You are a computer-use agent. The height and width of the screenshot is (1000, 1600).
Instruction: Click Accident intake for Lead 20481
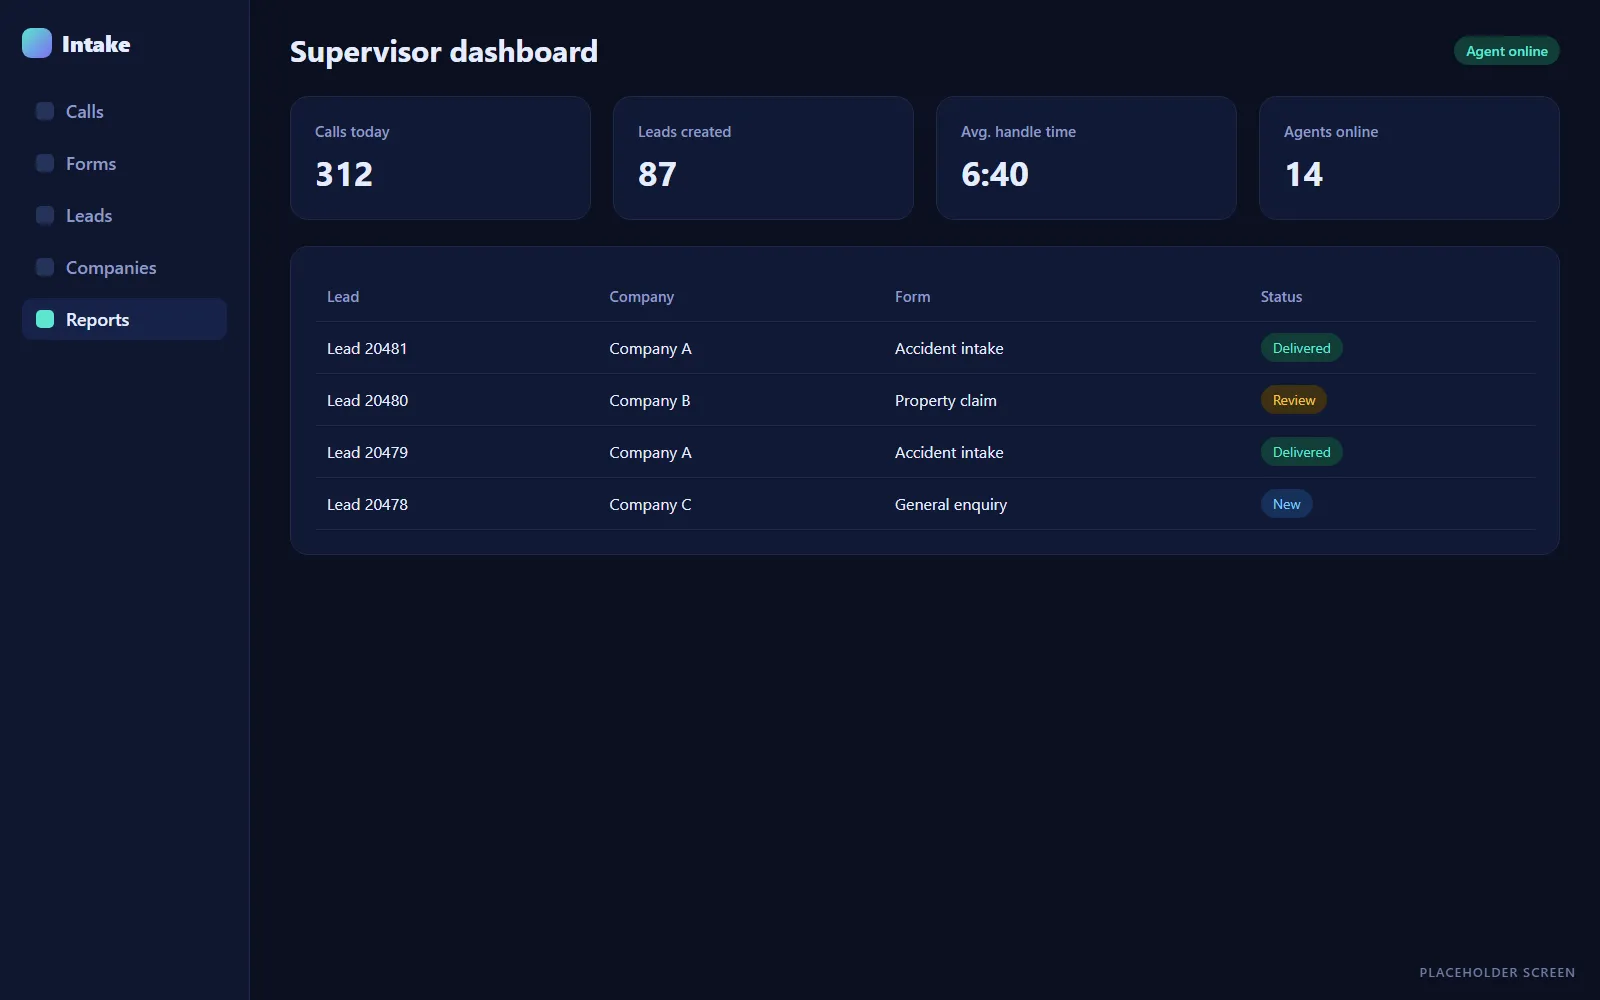[949, 348]
